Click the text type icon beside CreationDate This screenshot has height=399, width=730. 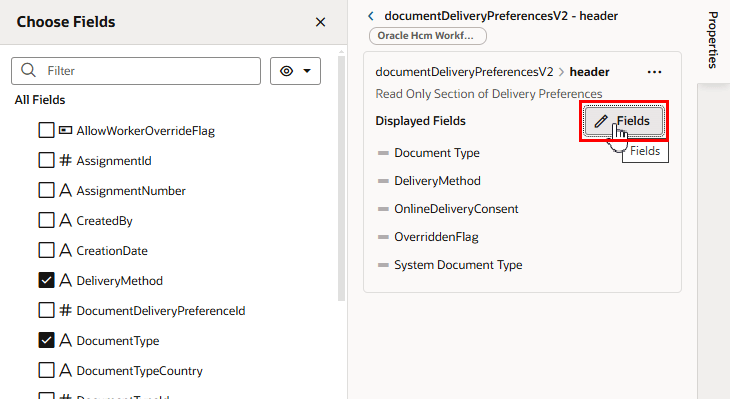[x=66, y=250]
